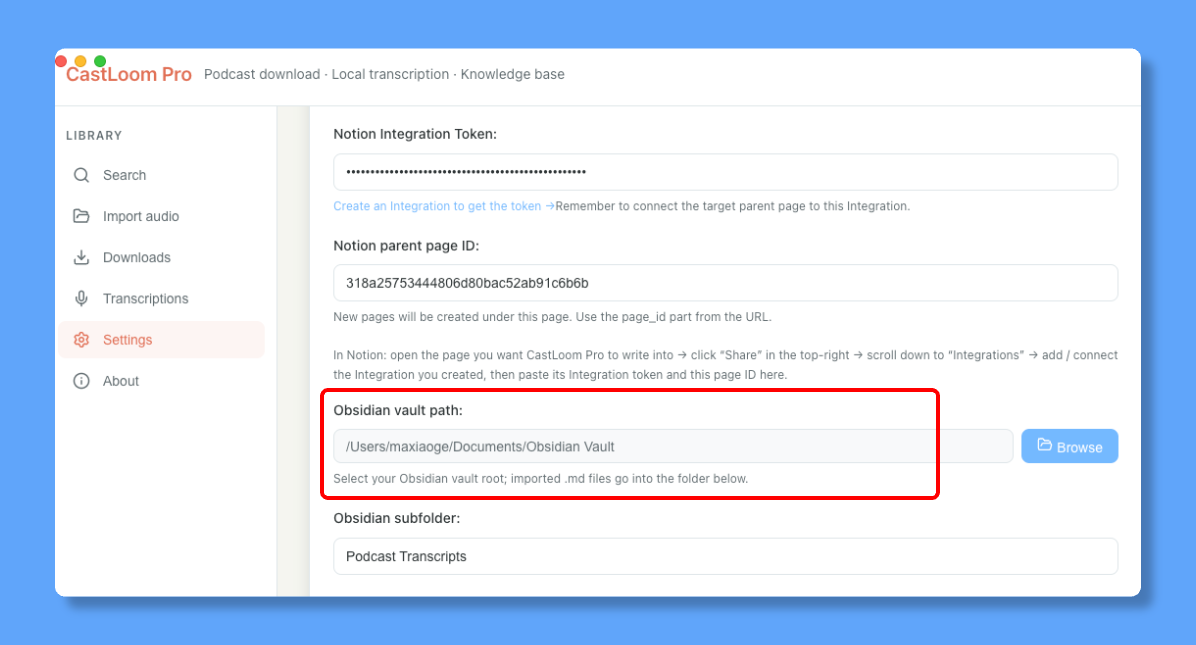
Task: Click the Settings gear icon
Action: pos(82,340)
